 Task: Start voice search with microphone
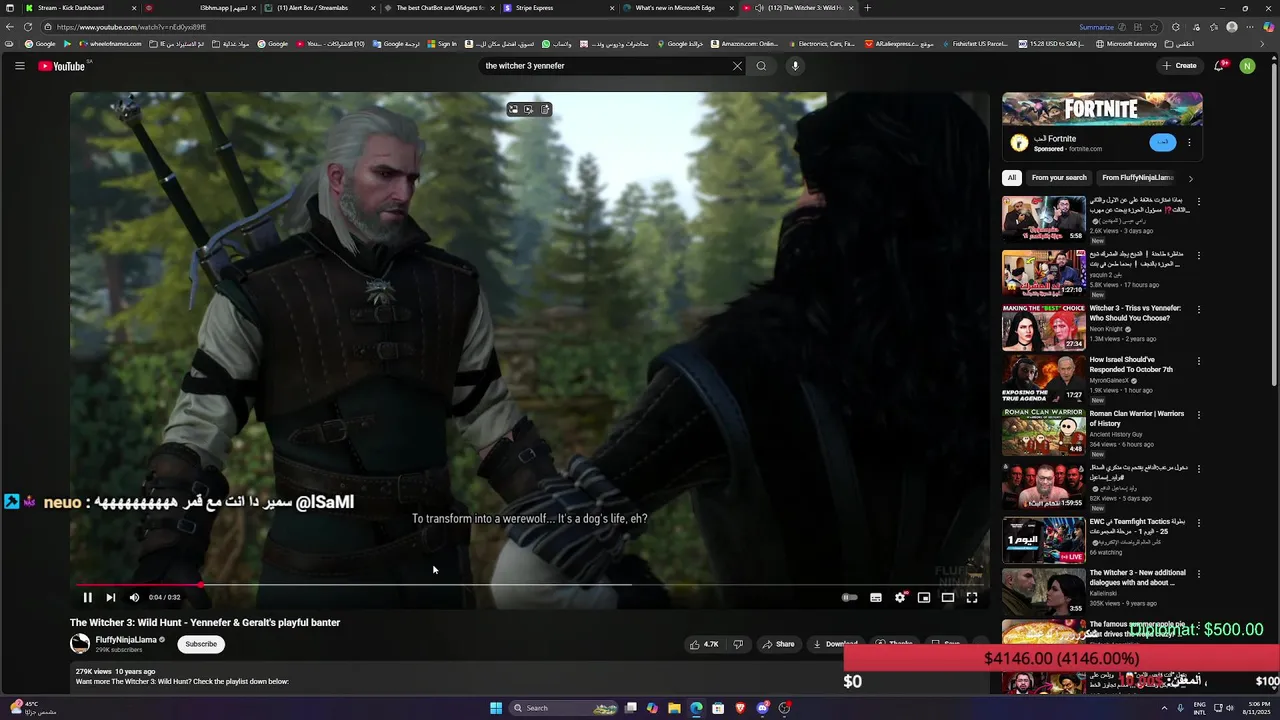click(795, 66)
